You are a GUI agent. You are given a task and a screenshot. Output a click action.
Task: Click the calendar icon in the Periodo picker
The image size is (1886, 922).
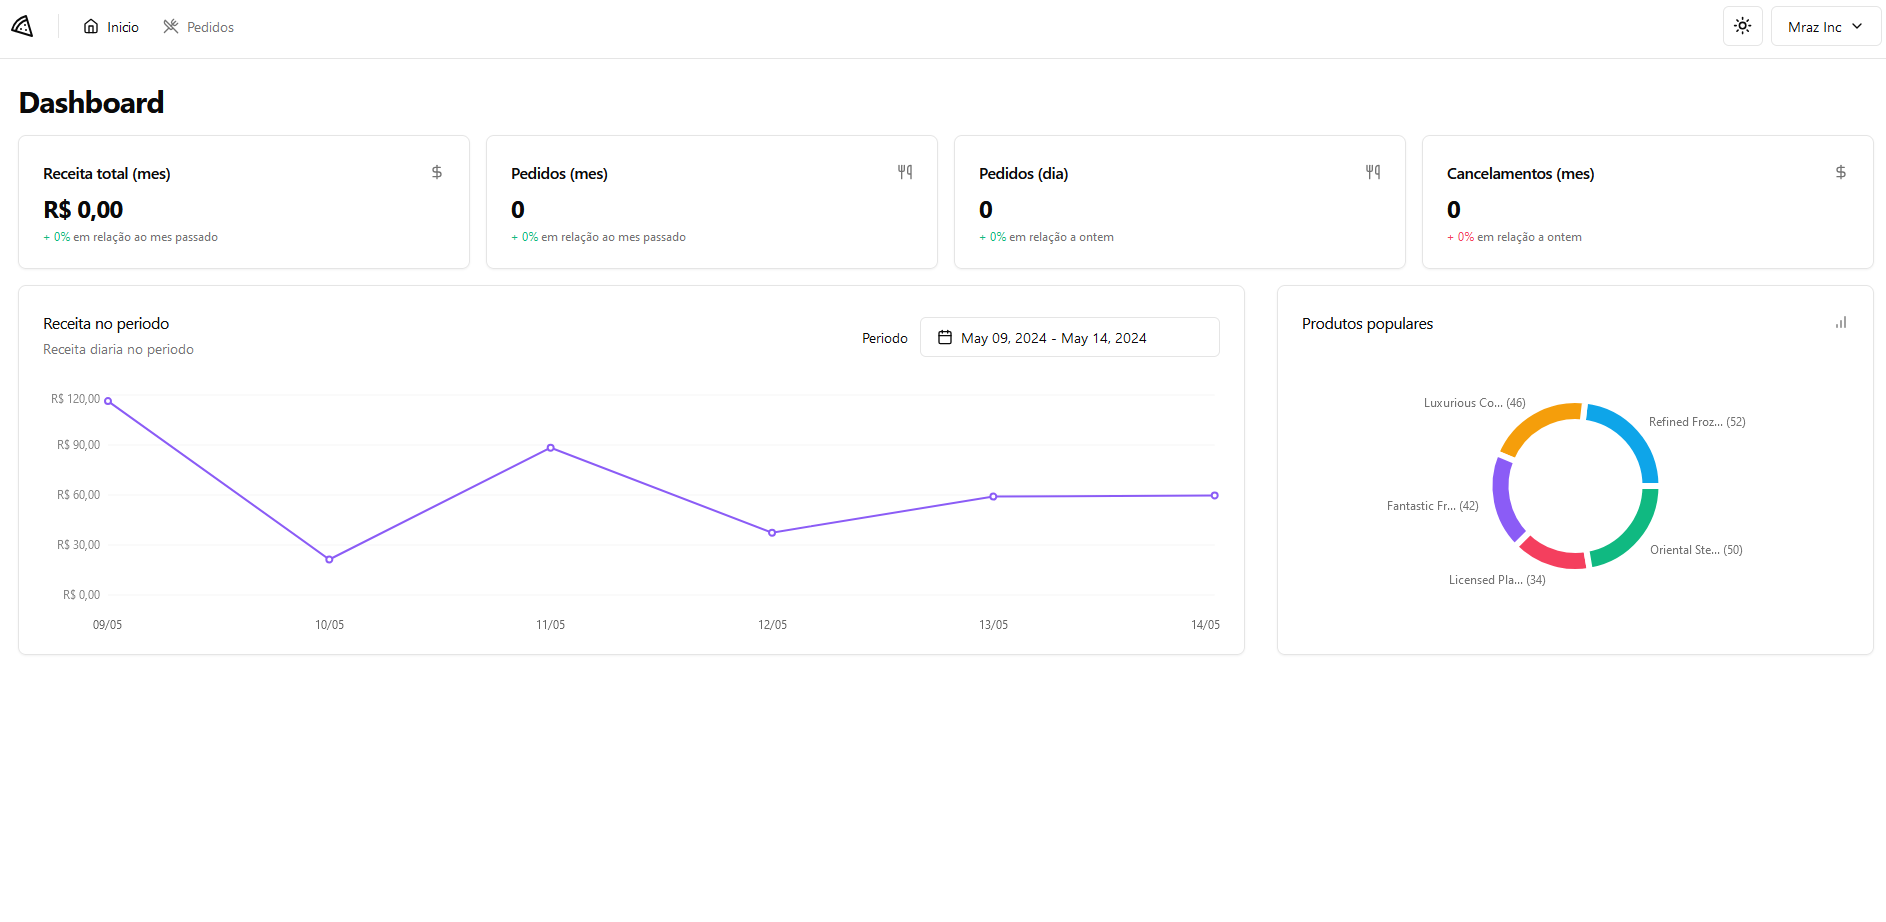tap(944, 337)
